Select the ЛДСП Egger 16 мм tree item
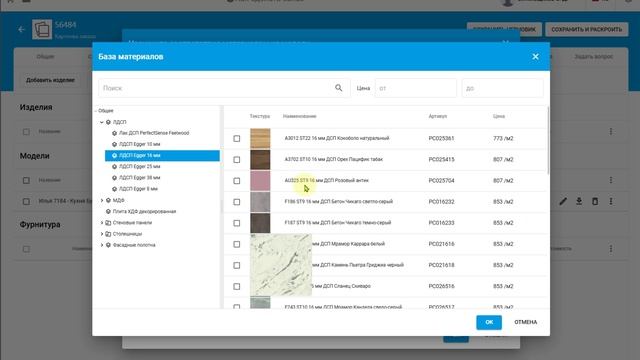This screenshot has height=360, width=640. pyautogui.click(x=162, y=156)
